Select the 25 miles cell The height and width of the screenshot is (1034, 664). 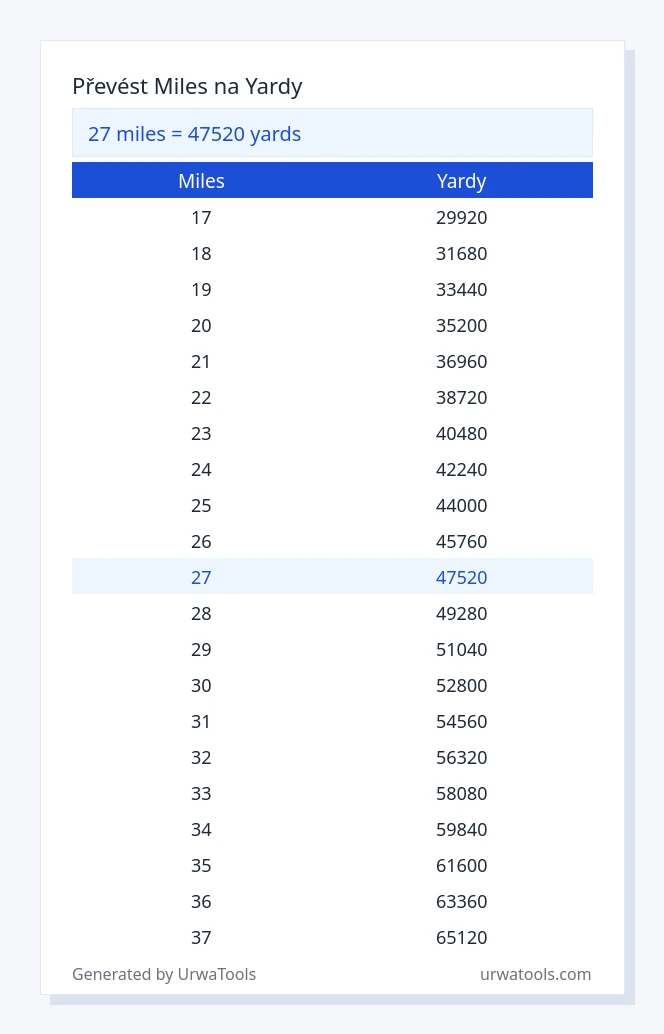(x=201, y=506)
